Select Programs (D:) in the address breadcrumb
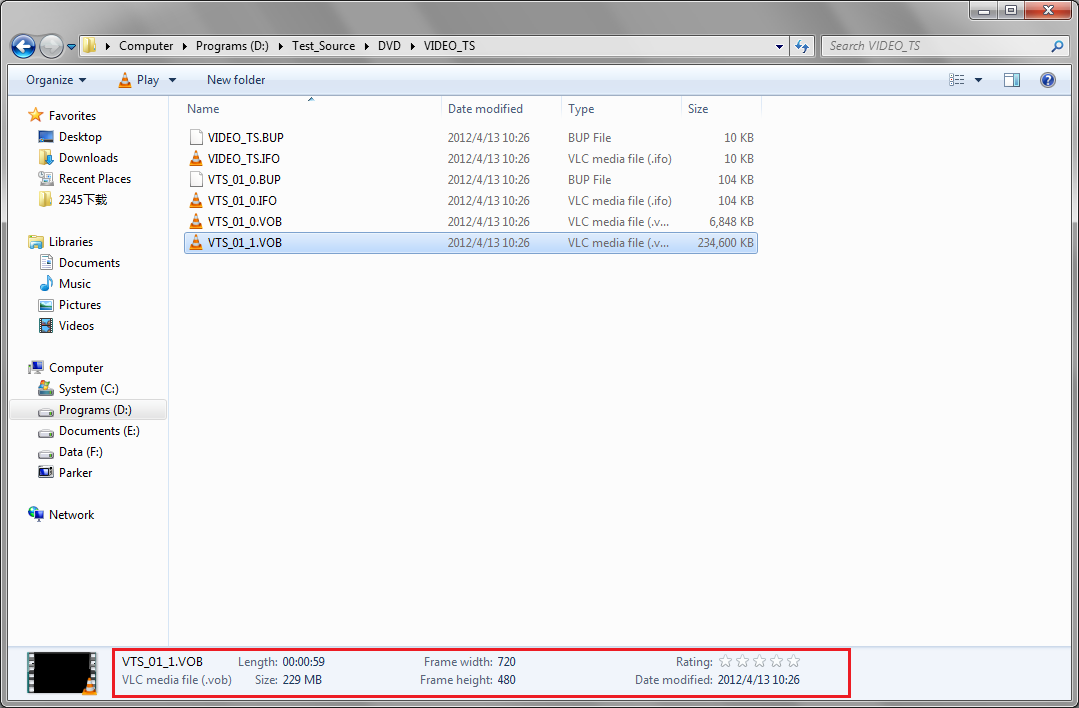 click(232, 46)
